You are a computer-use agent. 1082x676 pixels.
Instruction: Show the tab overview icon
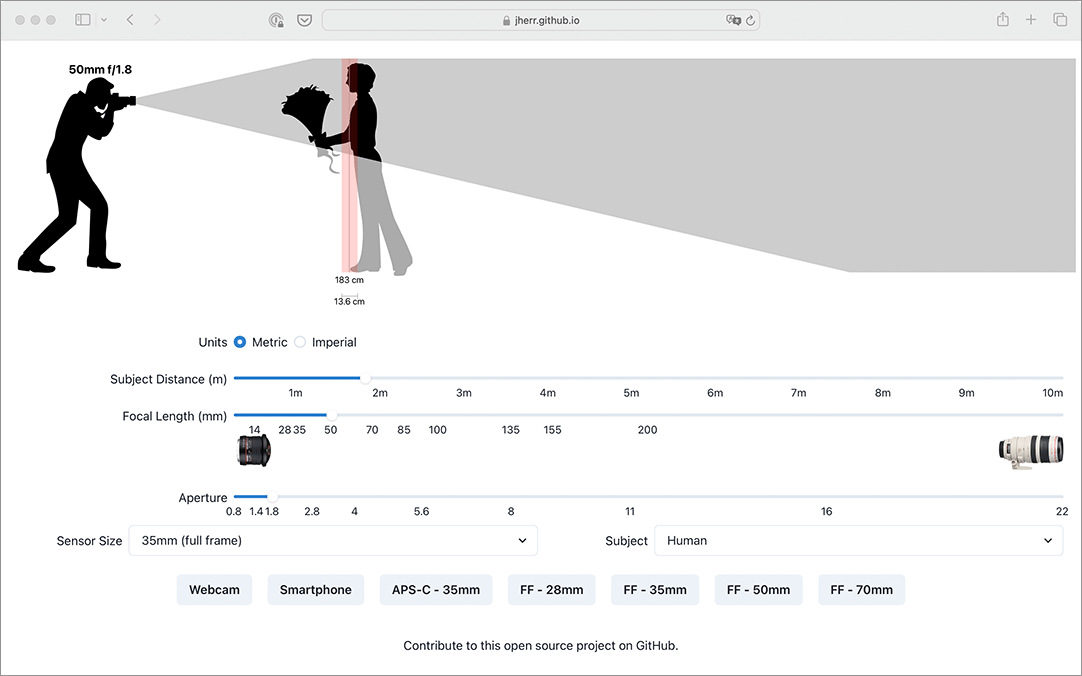tap(1060, 19)
